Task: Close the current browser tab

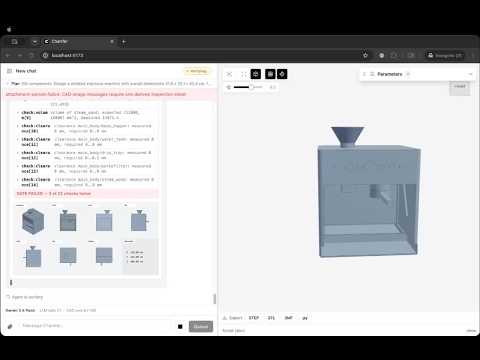Action: (112, 42)
